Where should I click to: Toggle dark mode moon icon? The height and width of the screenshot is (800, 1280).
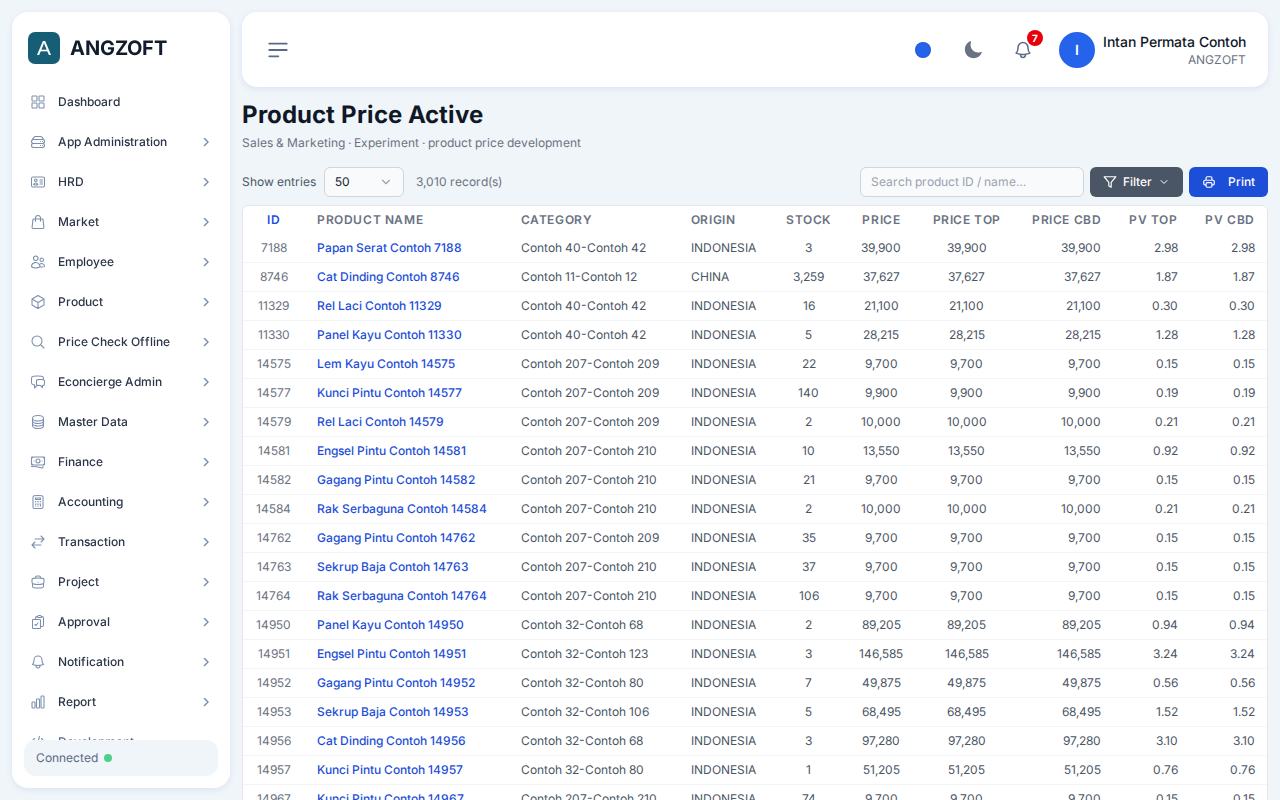click(x=973, y=50)
